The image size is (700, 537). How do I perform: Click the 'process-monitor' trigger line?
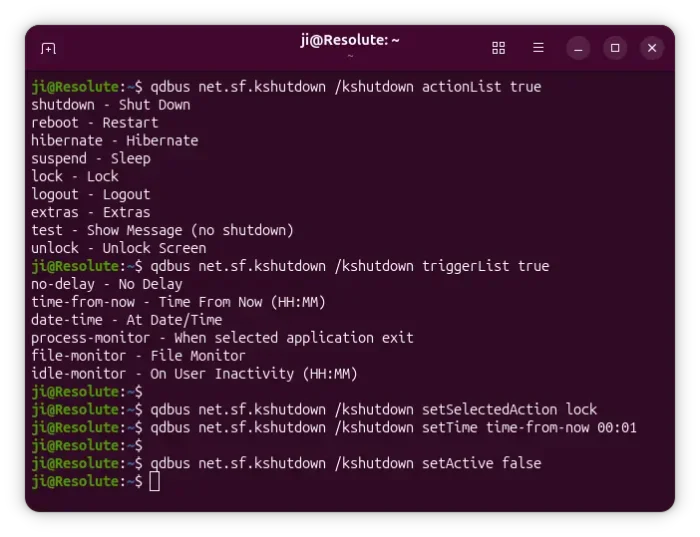tap(222, 338)
